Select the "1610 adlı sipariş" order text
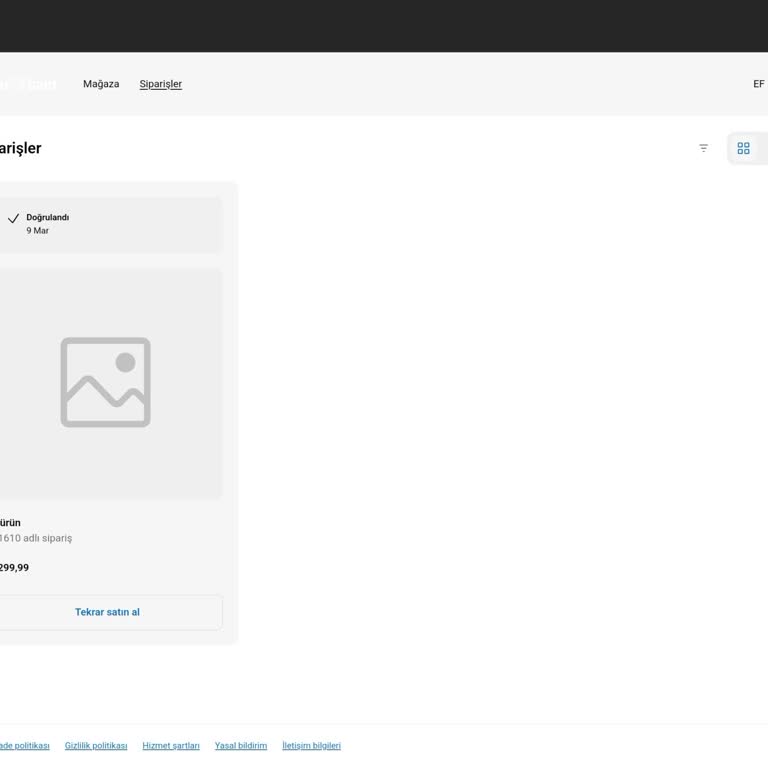This screenshot has width=768, height=768. pyautogui.click(x=36, y=538)
